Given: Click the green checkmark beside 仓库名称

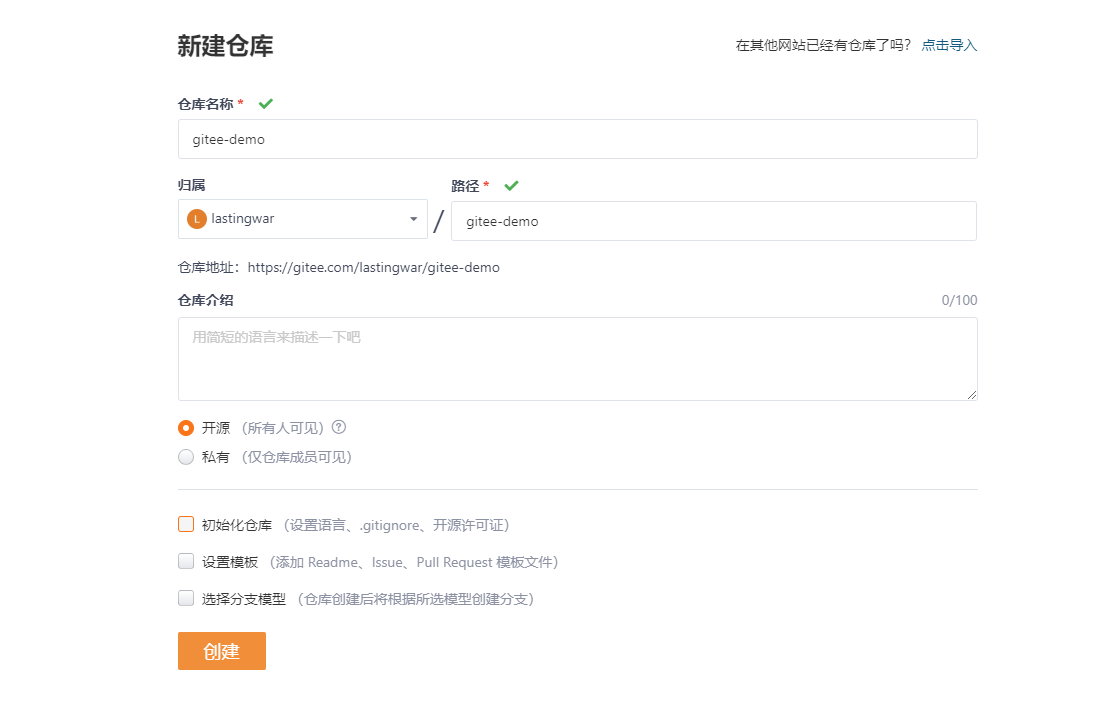Looking at the screenshot, I should [266, 104].
